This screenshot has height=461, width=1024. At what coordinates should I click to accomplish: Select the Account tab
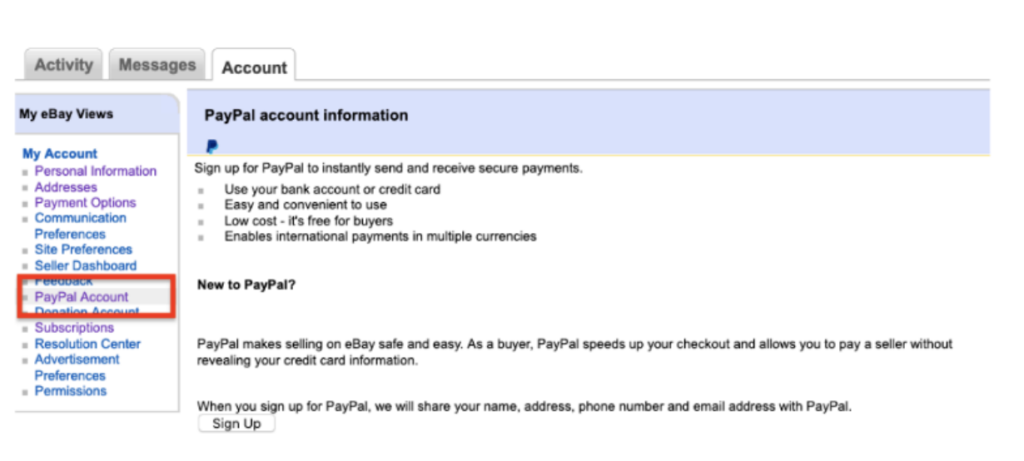click(x=254, y=68)
